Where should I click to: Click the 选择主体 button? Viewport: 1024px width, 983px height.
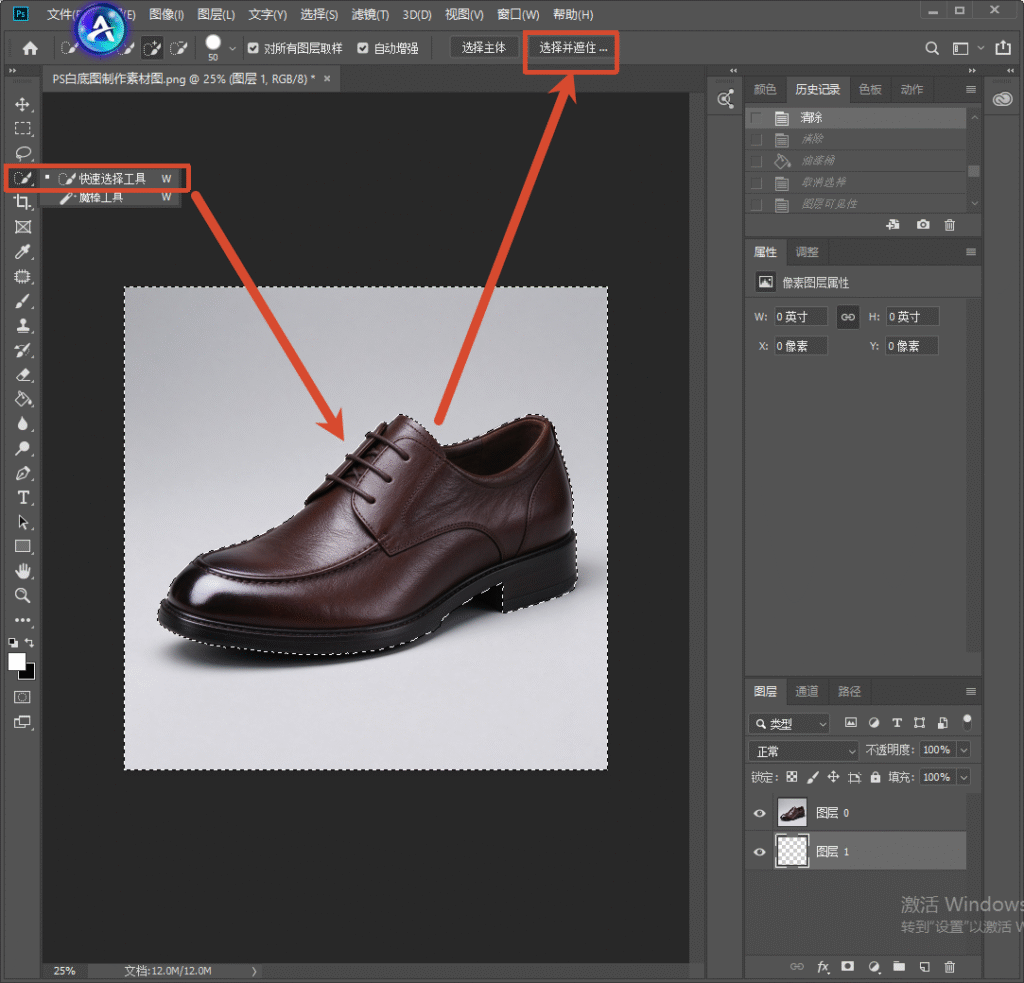click(483, 48)
